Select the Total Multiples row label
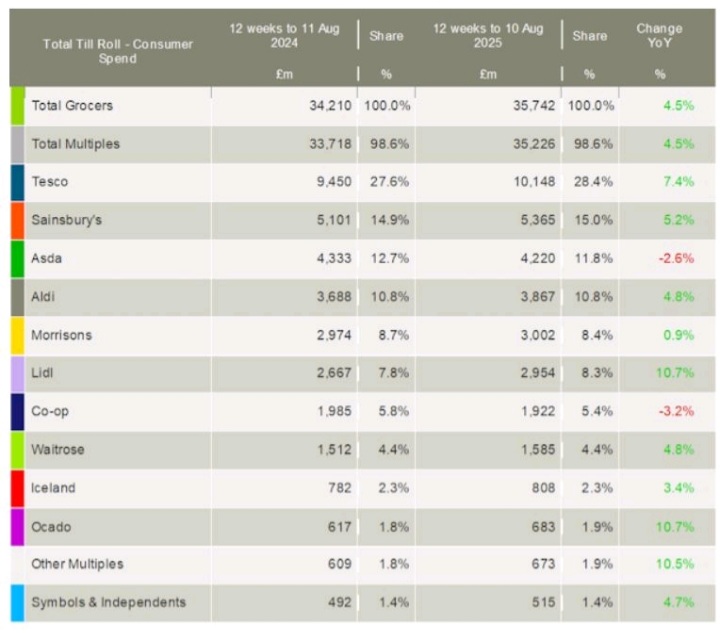Image resolution: width=720 pixels, height=633 pixels. pyautogui.click(x=76, y=144)
